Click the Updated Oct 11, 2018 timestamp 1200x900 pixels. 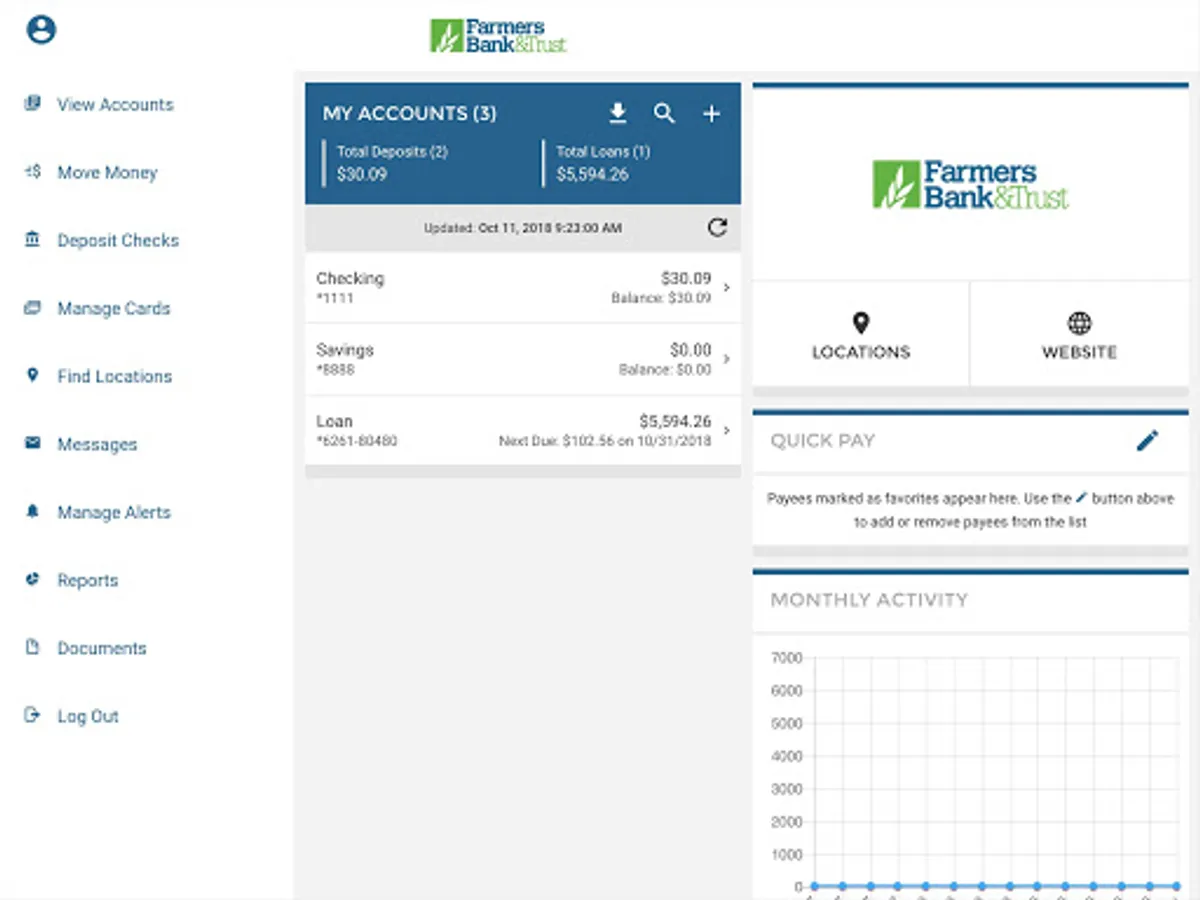pyautogui.click(x=522, y=228)
